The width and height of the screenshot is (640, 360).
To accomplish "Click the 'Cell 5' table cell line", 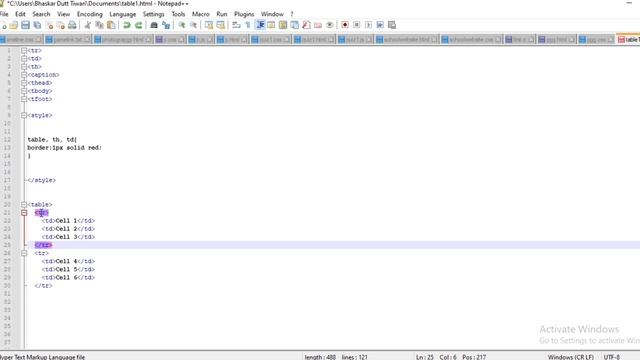I will coord(68,269).
